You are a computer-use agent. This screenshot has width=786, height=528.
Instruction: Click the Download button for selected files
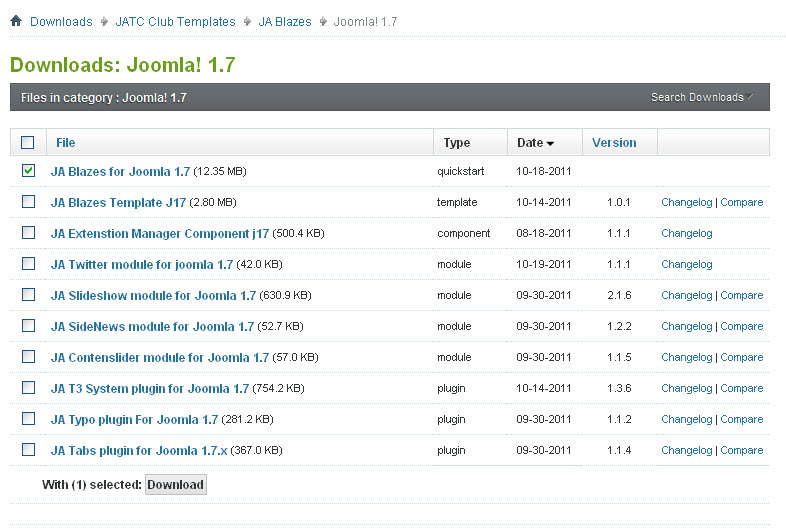pos(175,484)
